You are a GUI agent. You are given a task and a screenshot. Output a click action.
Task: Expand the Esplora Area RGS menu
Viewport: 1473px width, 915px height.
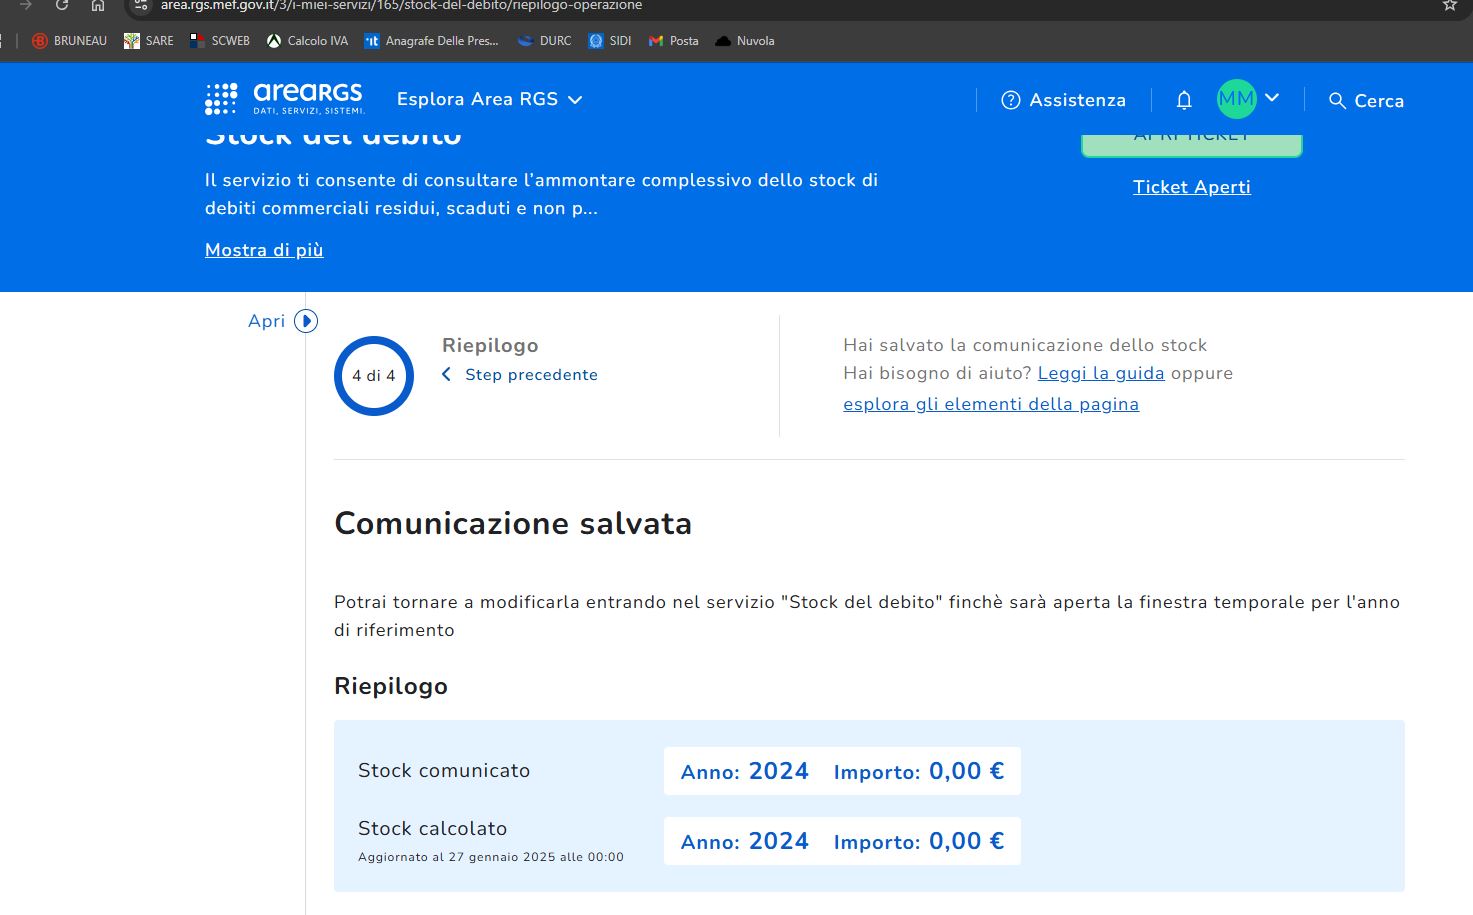(x=489, y=99)
